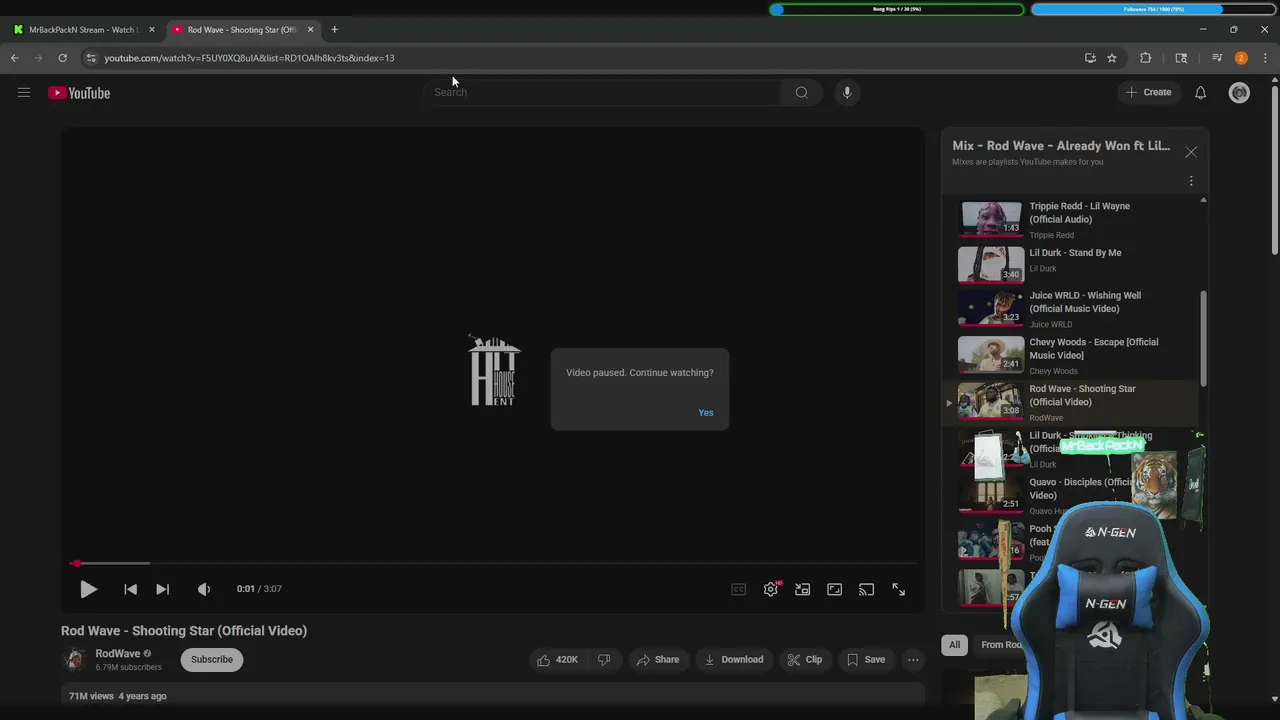Open media controls icon in toolbar
1280x720 pixels.
click(x=1217, y=58)
